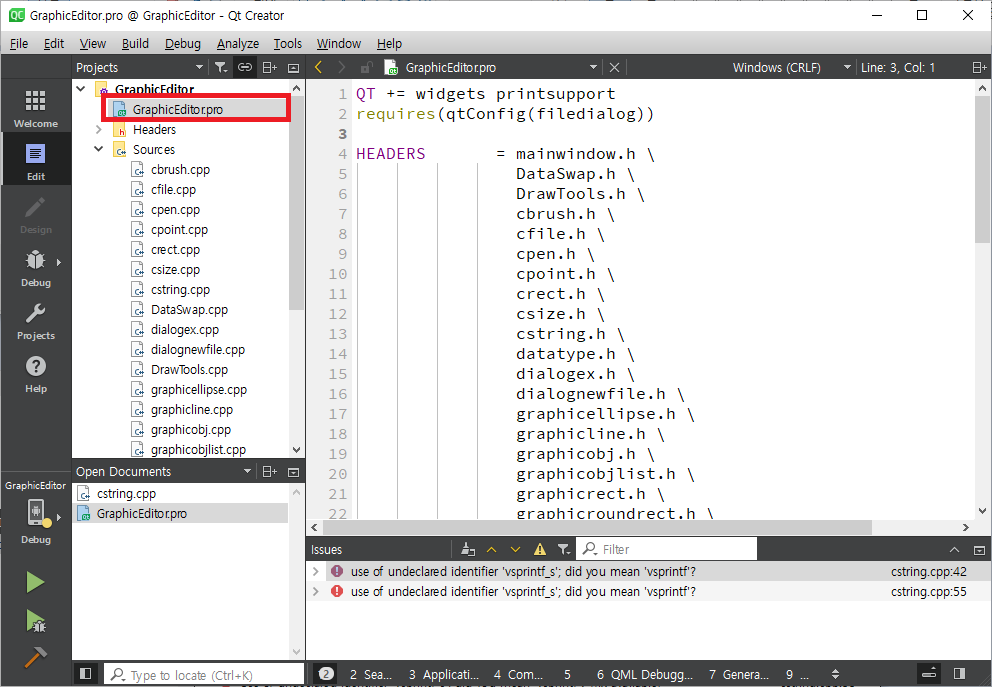
Task: Split the editor view
Action: pyautogui.click(x=979, y=67)
